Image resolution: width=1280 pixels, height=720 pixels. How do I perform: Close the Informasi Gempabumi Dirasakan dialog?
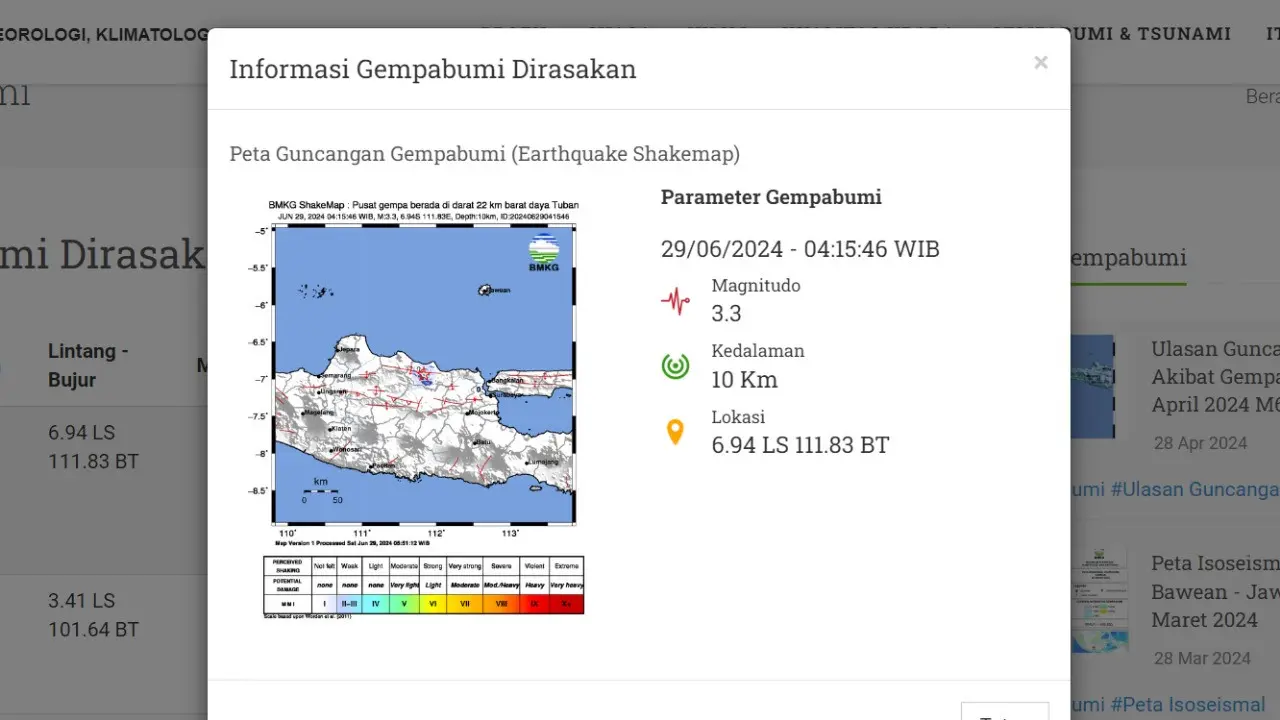[x=1041, y=63]
